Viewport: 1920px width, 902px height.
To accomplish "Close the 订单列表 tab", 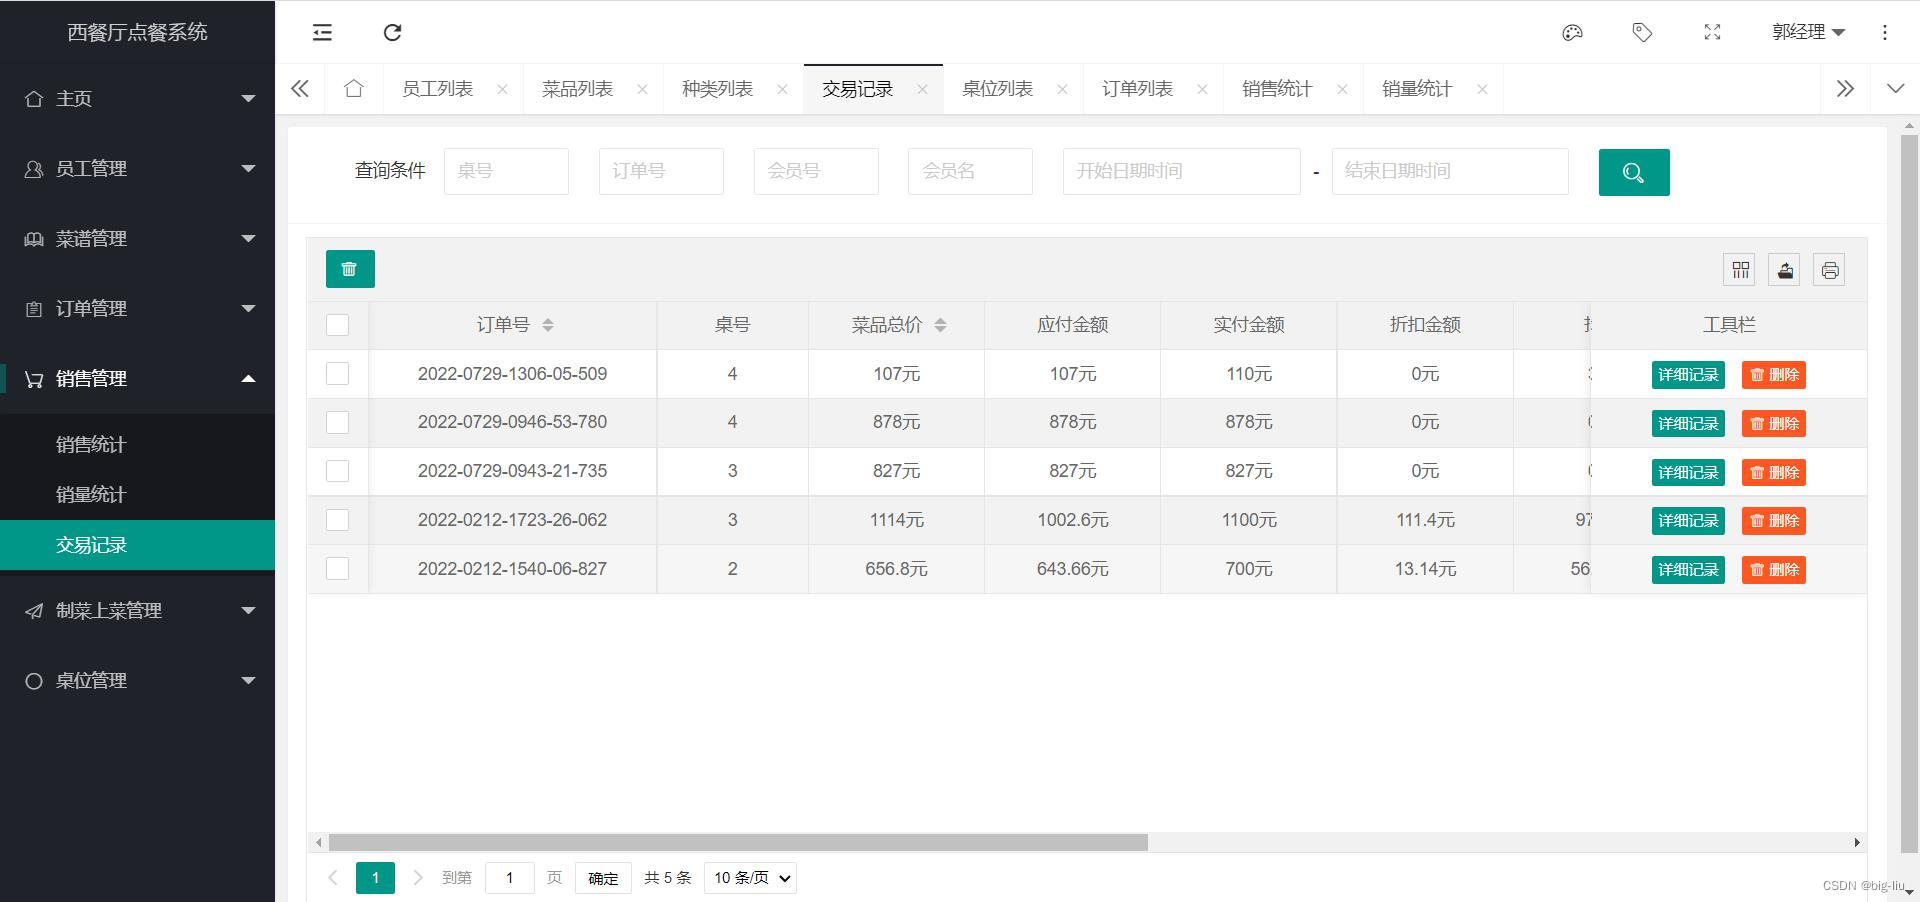I will point(1202,89).
